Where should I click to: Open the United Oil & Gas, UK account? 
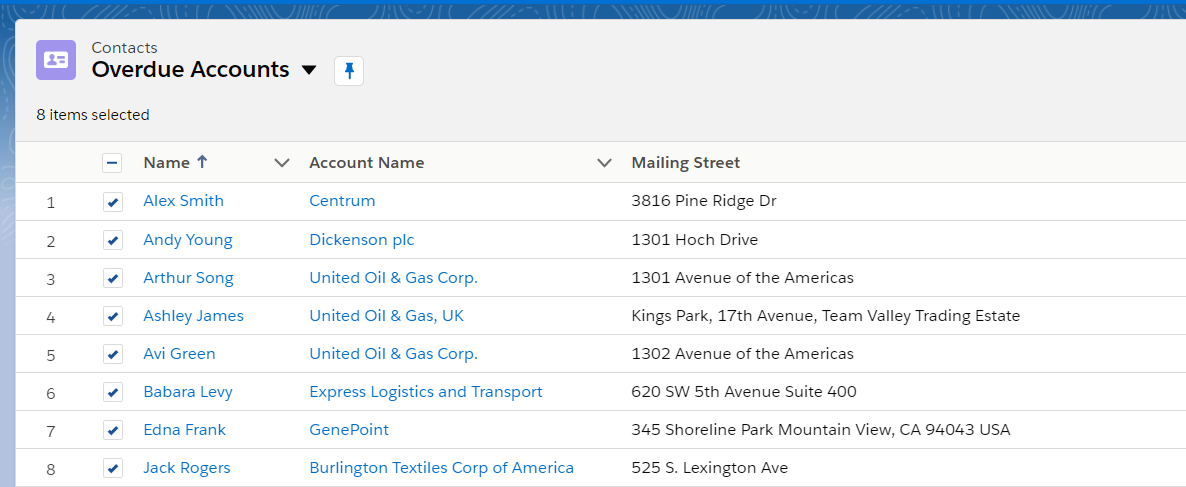(387, 315)
